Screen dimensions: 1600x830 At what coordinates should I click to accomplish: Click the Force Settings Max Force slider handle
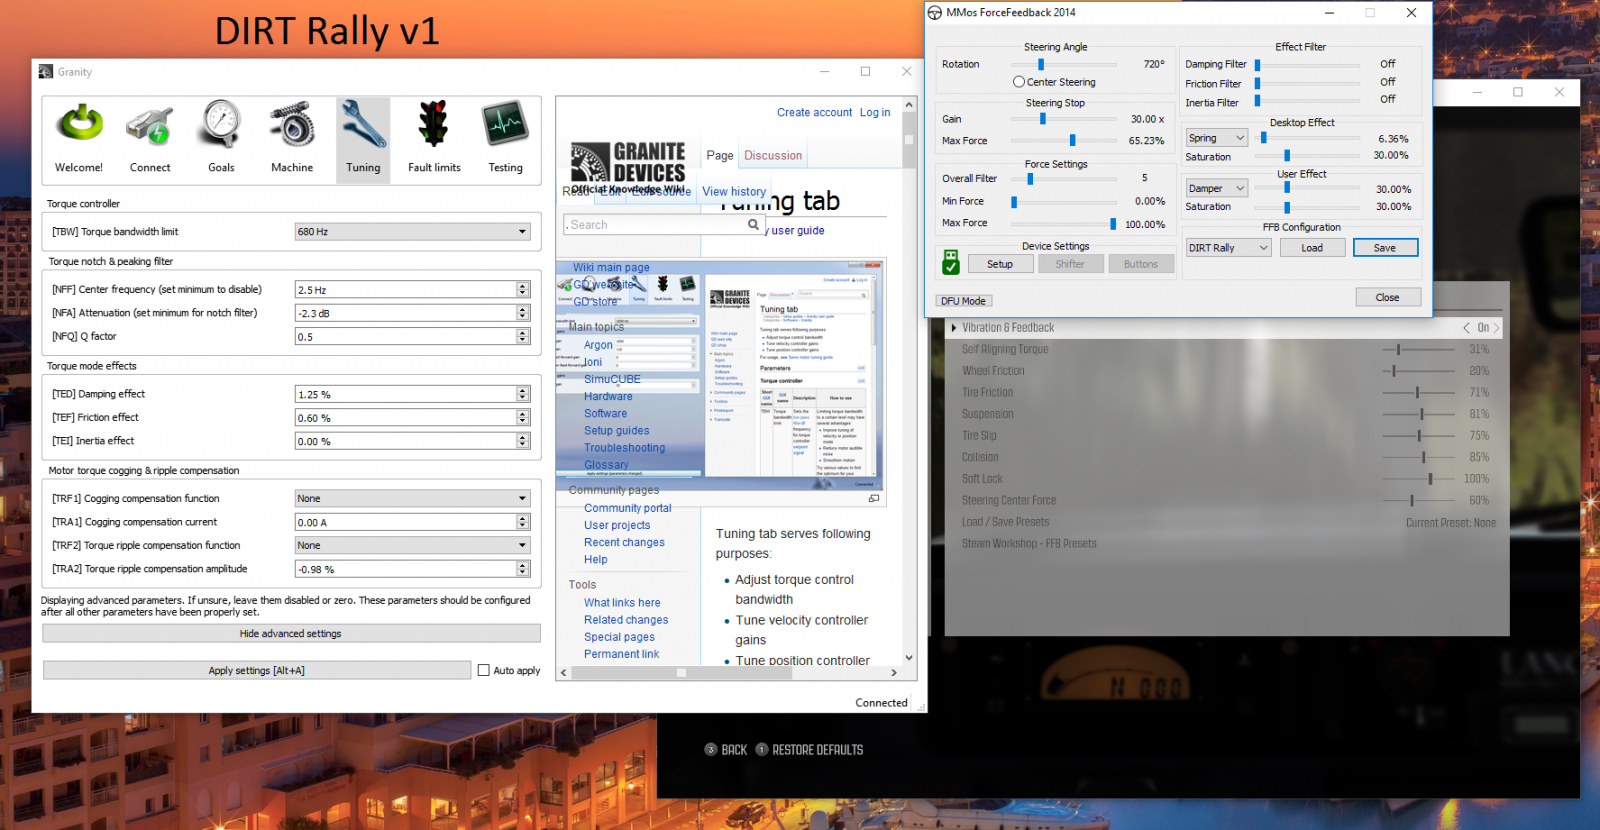[1113, 224]
